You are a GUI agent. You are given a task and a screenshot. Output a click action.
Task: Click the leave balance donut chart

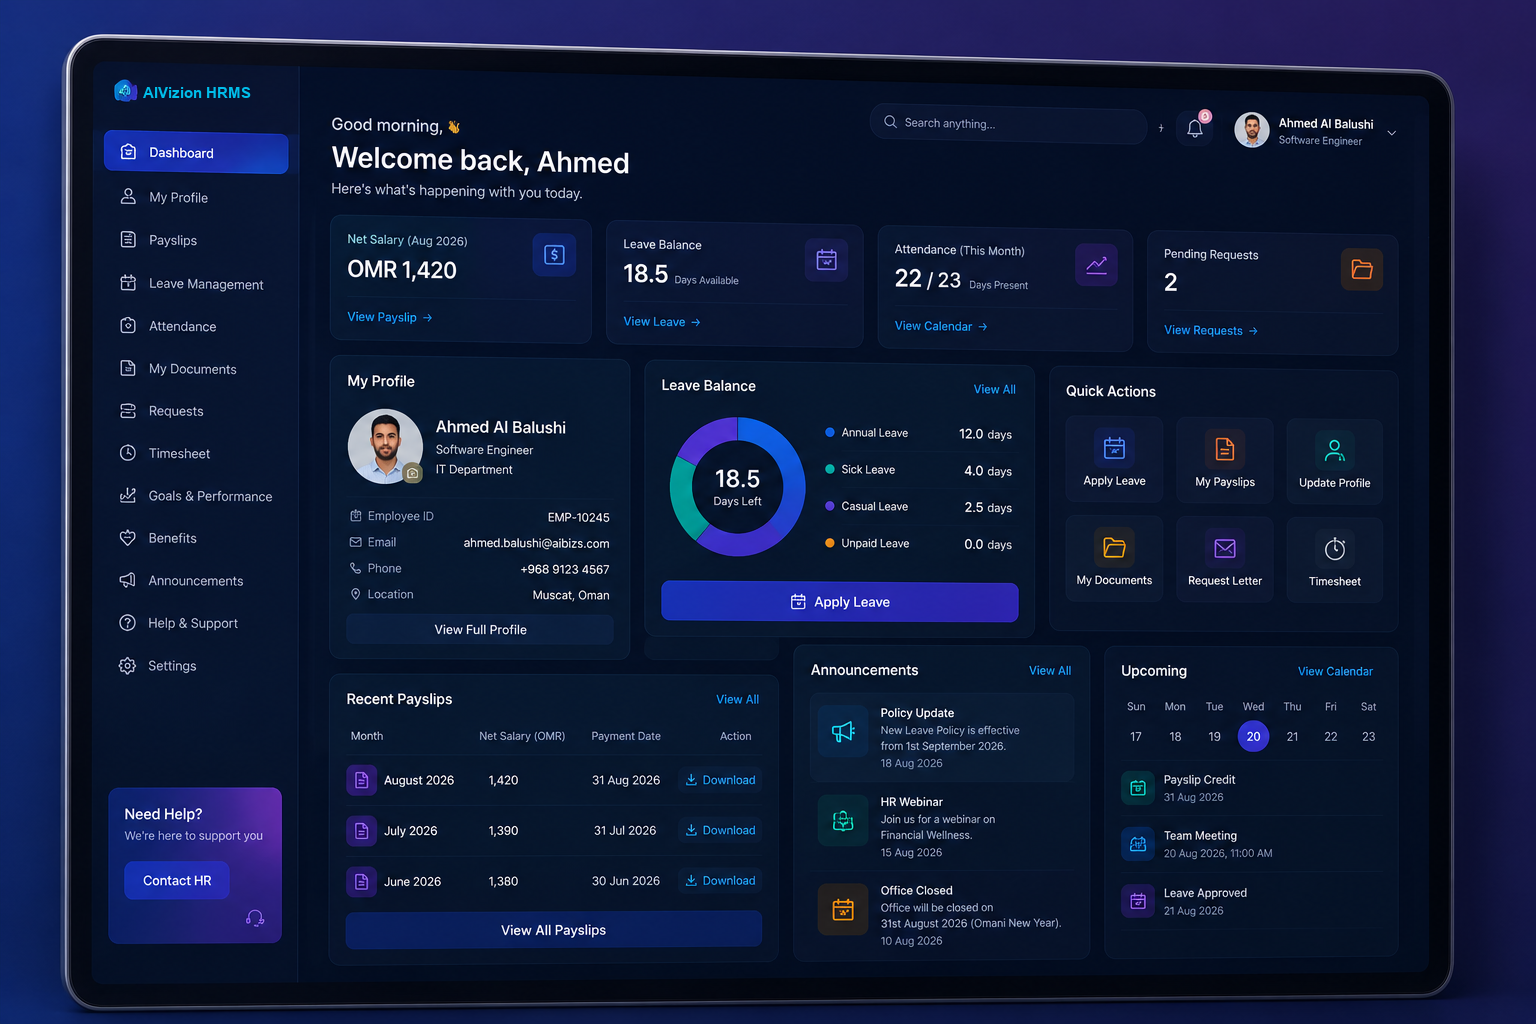click(x=737, y=487)
